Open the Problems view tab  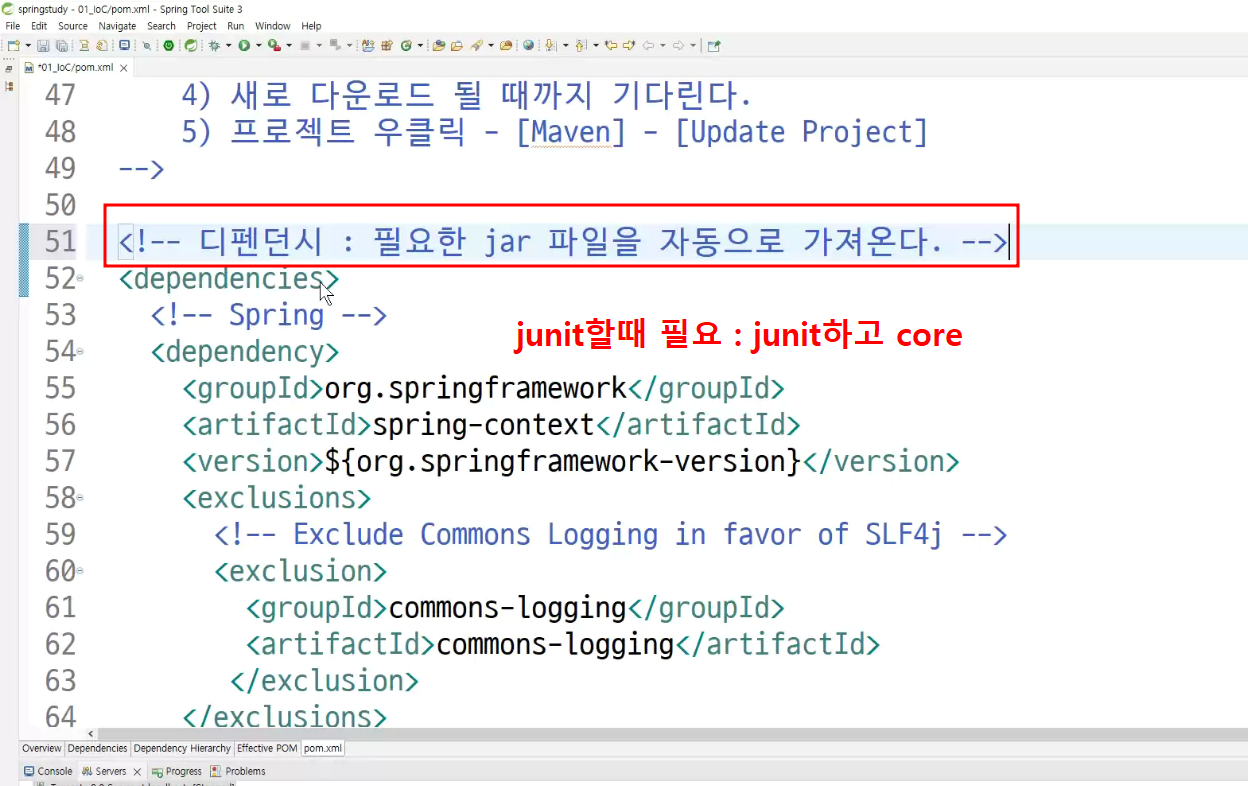238,771
